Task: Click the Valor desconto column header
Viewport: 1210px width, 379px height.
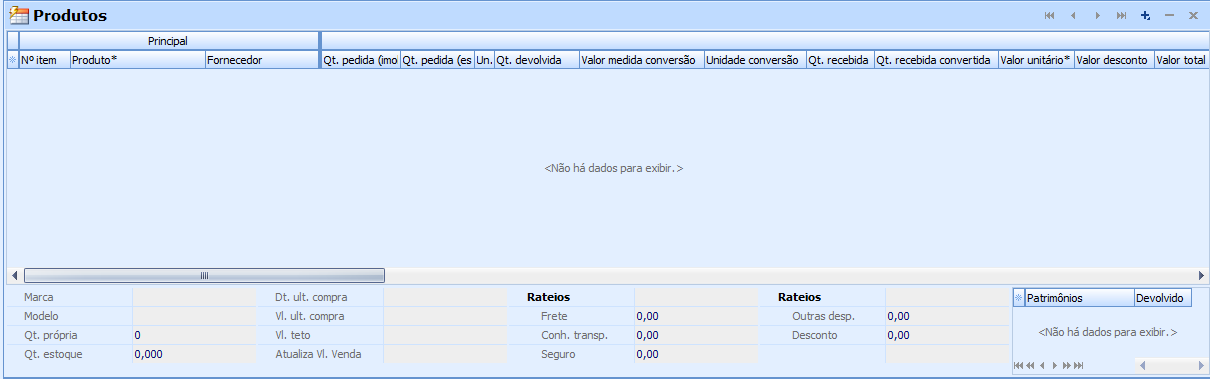Action: [1114, 60]
